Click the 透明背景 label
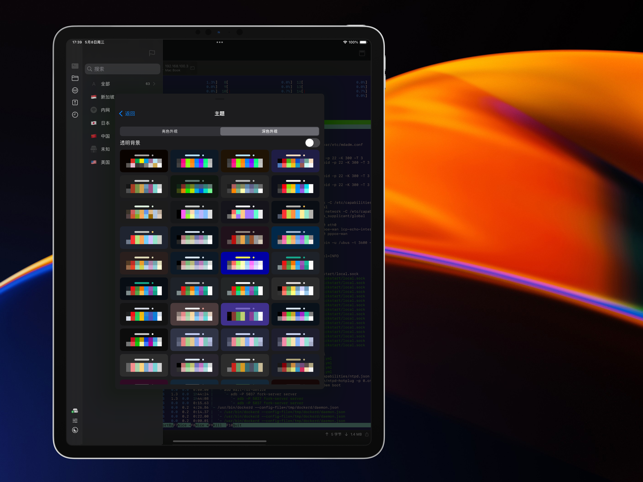Viewport: 643px width, 482px height. pyautogui.click(x=130, y=143)
